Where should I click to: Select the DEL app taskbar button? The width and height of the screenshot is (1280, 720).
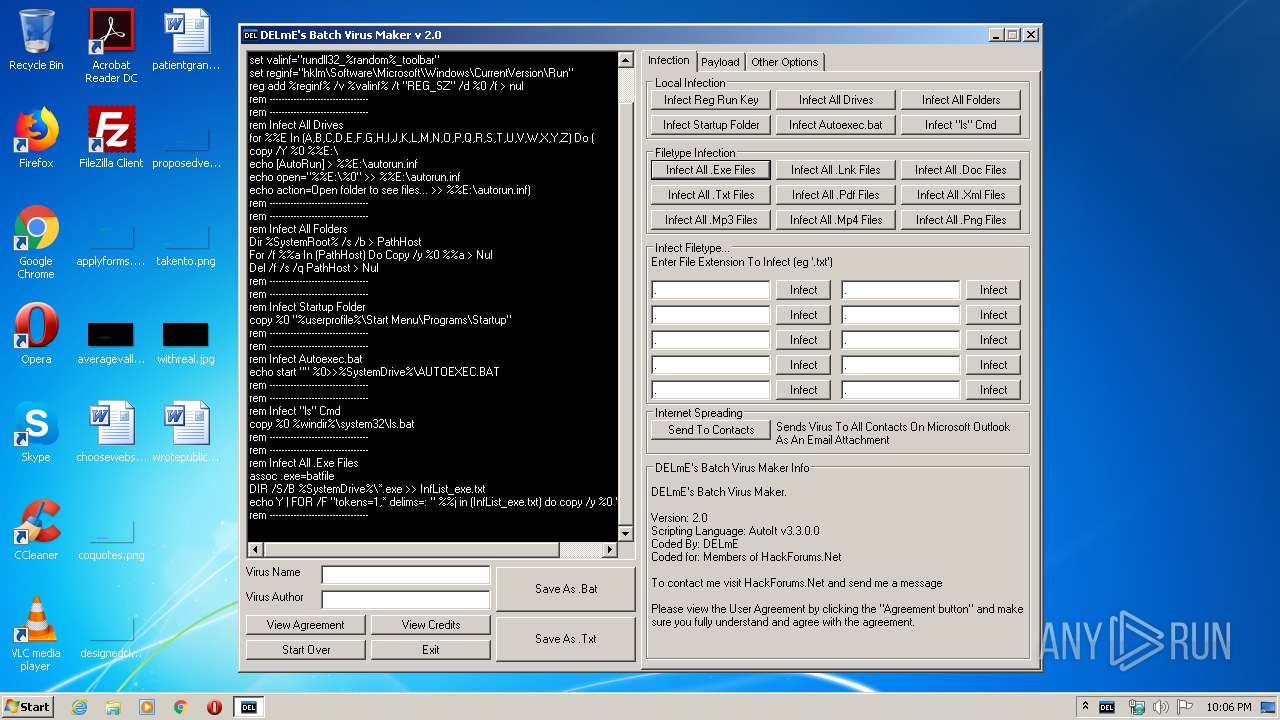tap(249, 707)
